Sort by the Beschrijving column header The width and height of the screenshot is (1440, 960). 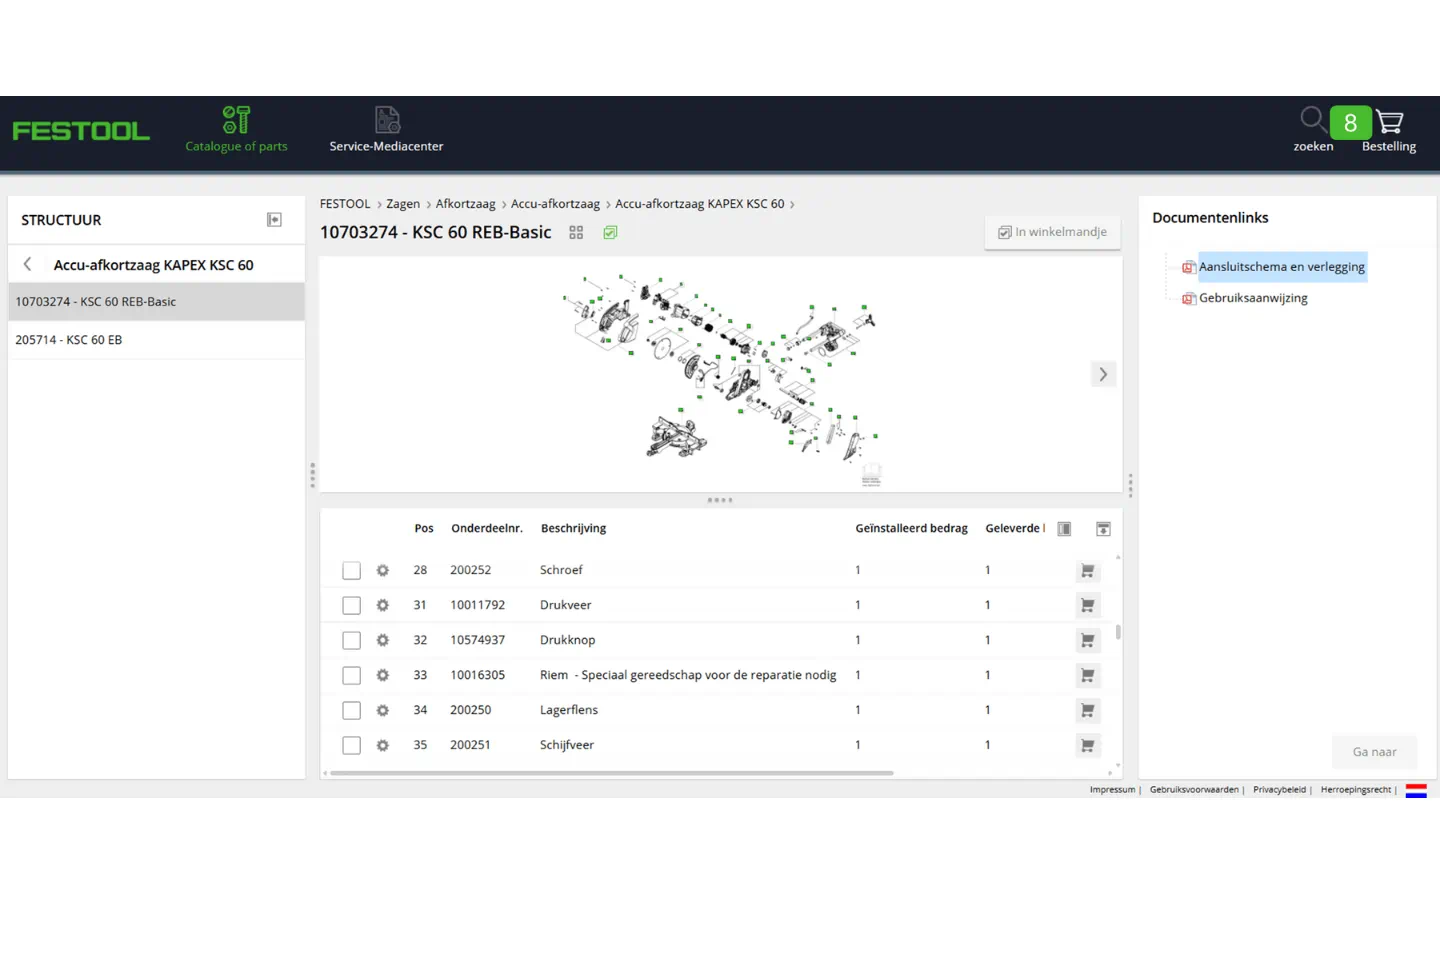click(x=573, y=529)
